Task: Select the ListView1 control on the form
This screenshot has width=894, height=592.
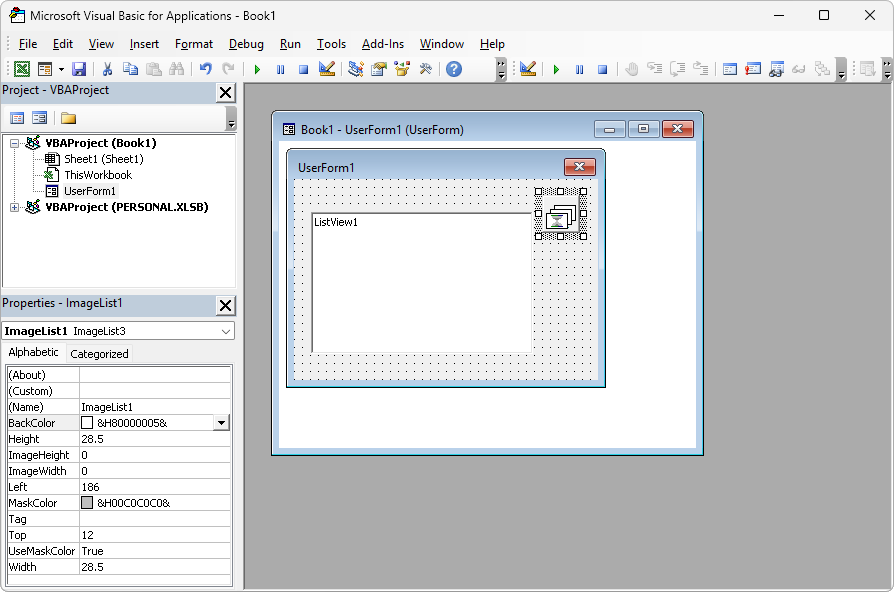Action: (x=420, y=280)
